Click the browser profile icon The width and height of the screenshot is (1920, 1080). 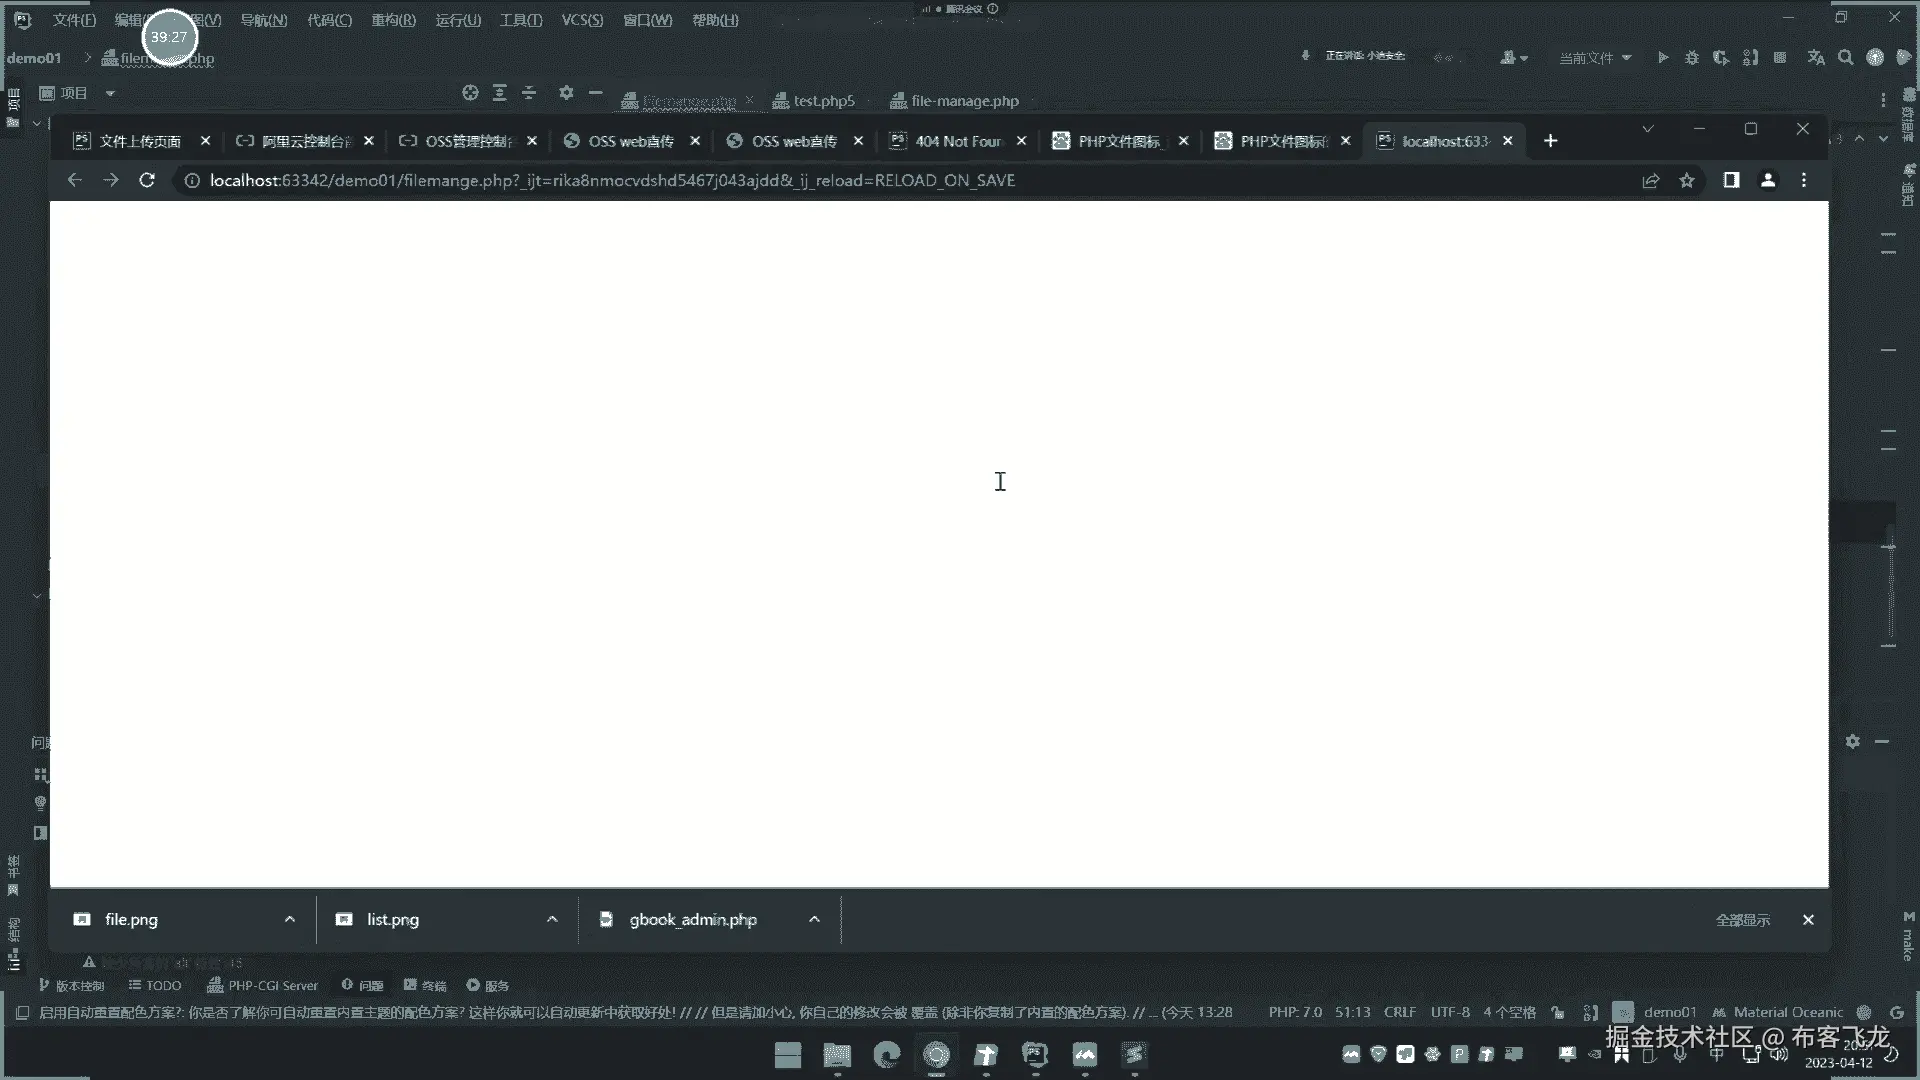[1768, 180]
